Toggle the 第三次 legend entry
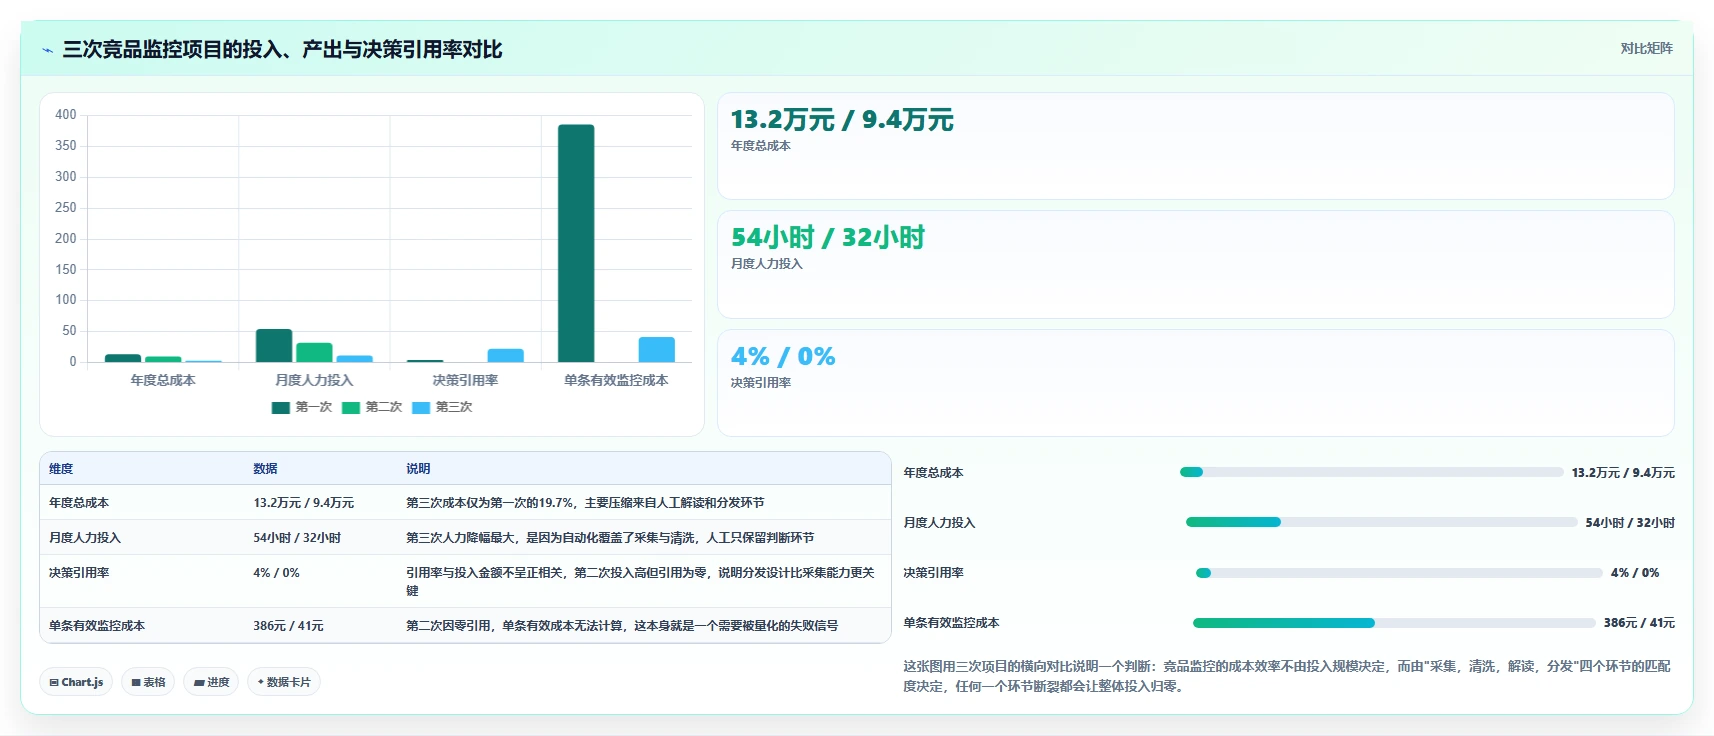This screenshot has width=1714, height=736. (442, 407)
